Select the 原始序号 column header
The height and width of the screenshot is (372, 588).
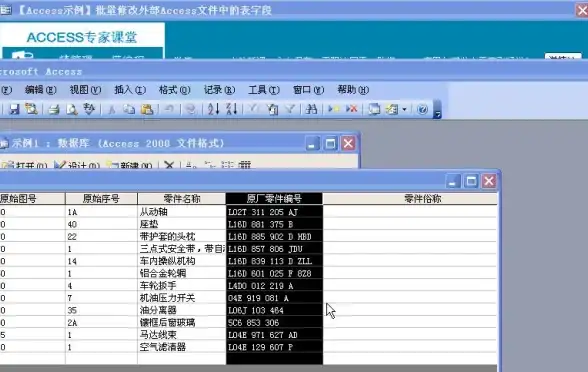(x=101, y=199)
